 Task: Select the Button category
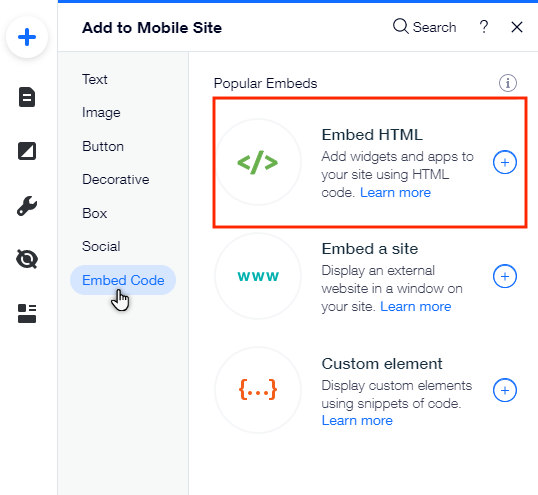(103, 146)
